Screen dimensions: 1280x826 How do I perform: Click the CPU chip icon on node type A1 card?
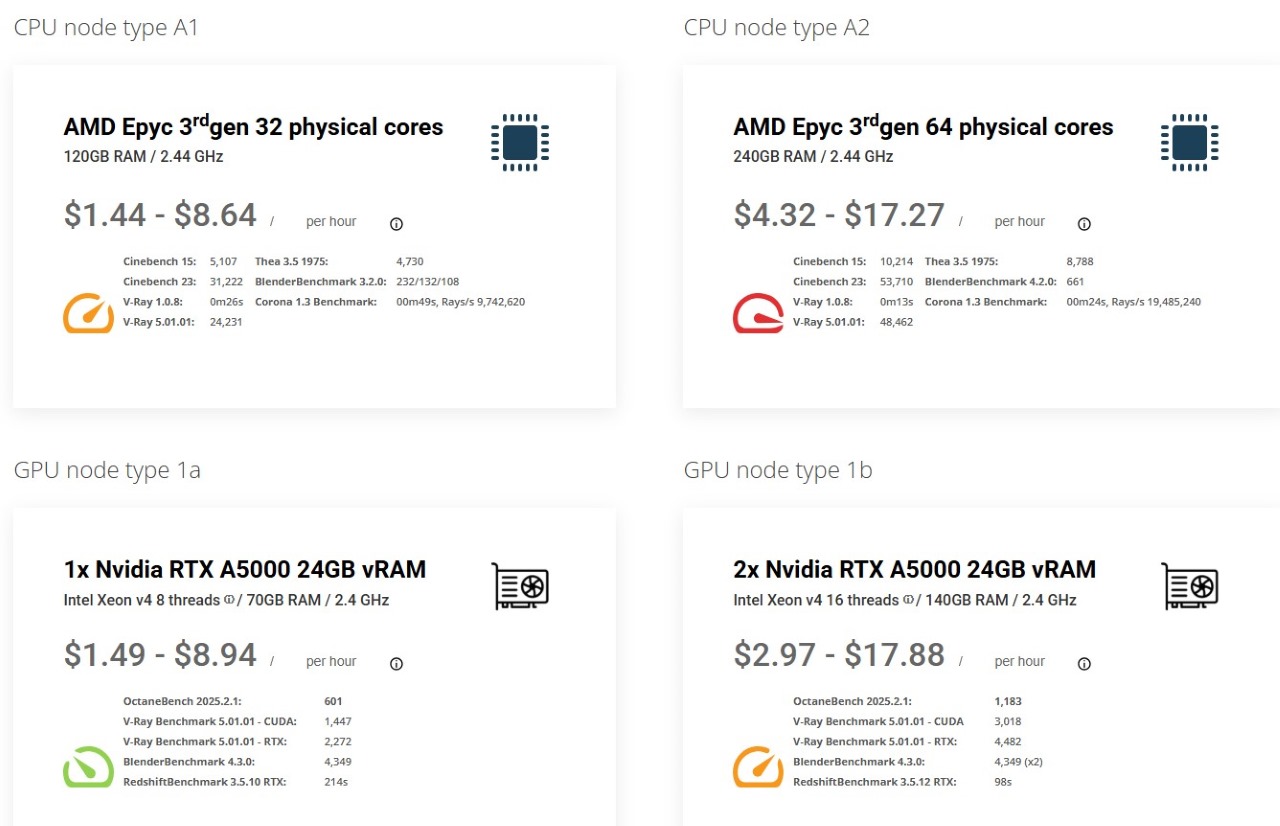[x=518, y=142]
